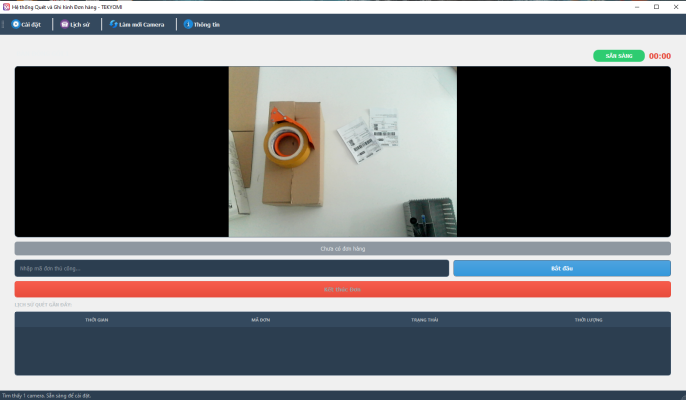
Task: Click the SẴN SÀNG status badge
Action: pyautogui.click(x=619, y=56)
